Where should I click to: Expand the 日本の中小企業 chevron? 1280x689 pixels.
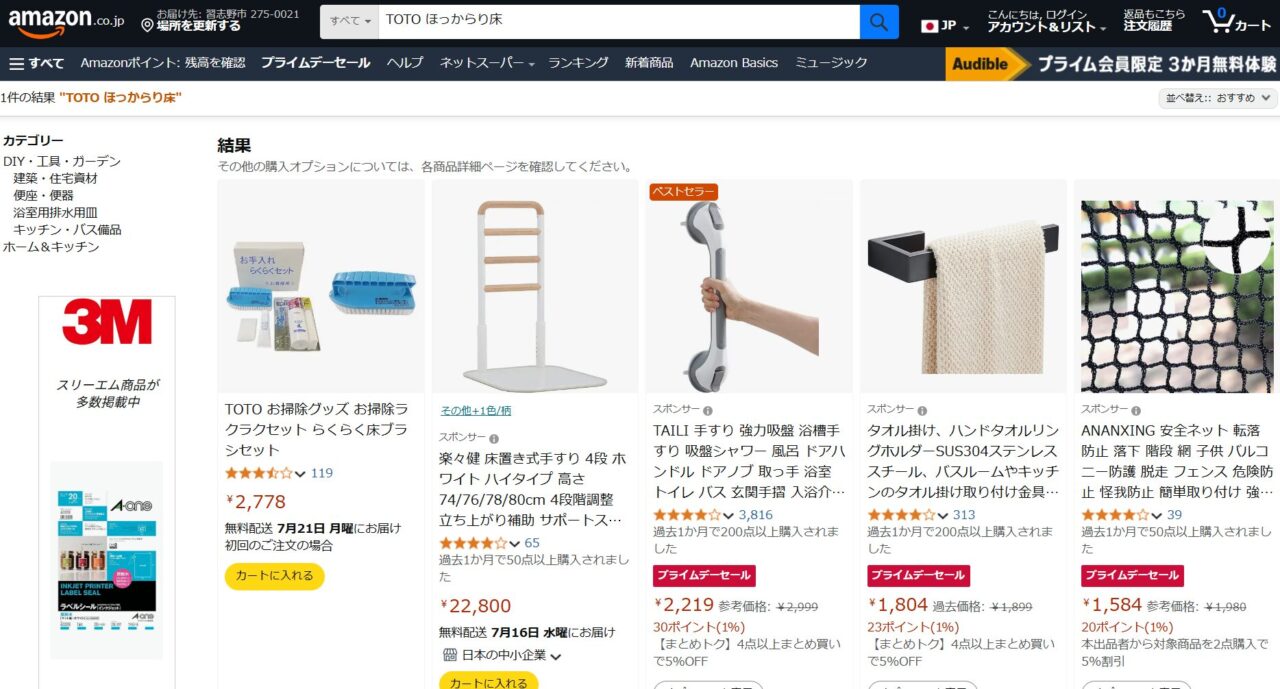[x=556, y=656]
